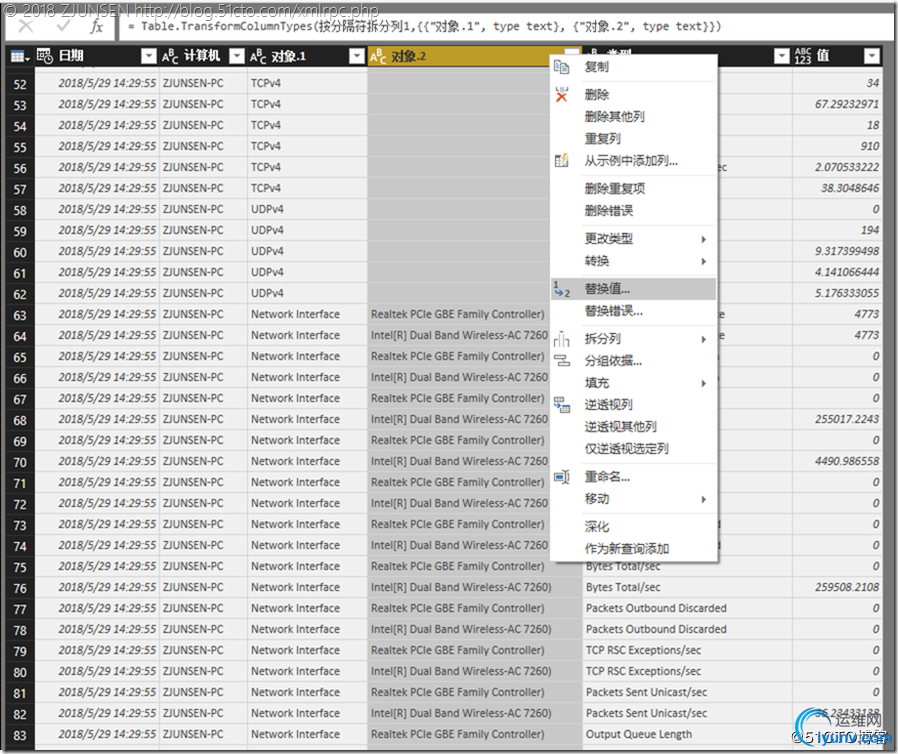Viewport: 898px width, 754px height.
Task: Open the table options icon in header corner
Action: tap(20, 56)
